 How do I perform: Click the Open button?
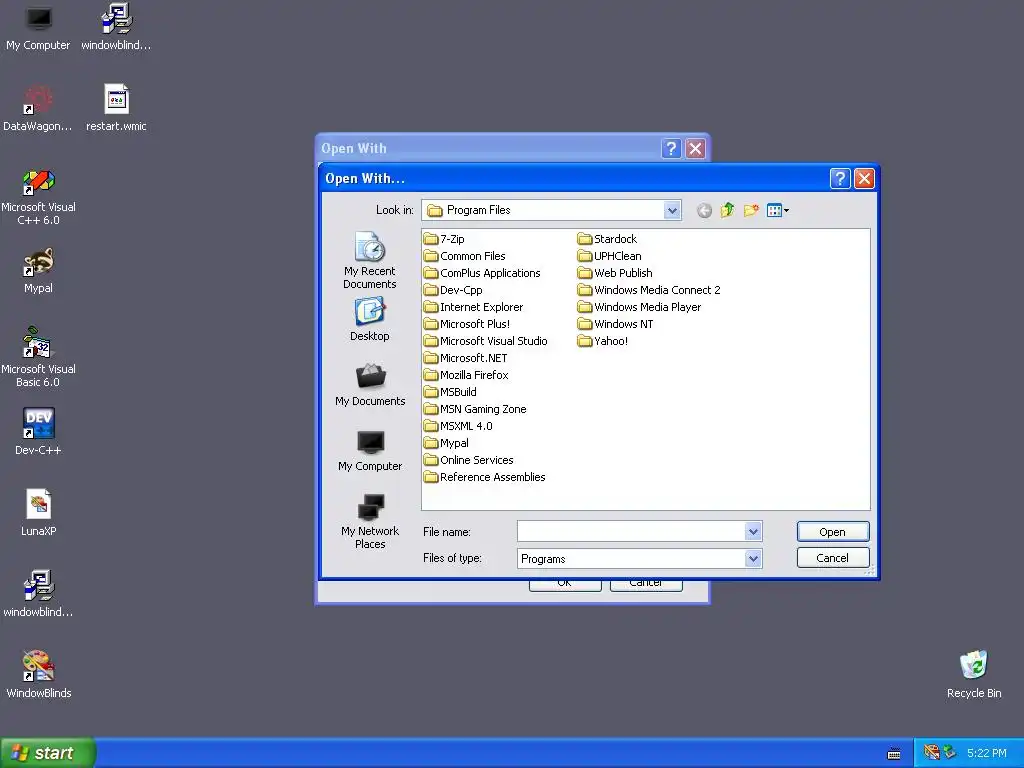pyautogui.click(x=833, y=532)
